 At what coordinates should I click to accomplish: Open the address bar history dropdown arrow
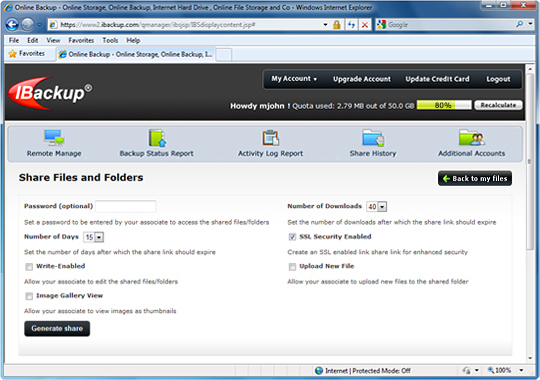325,24
